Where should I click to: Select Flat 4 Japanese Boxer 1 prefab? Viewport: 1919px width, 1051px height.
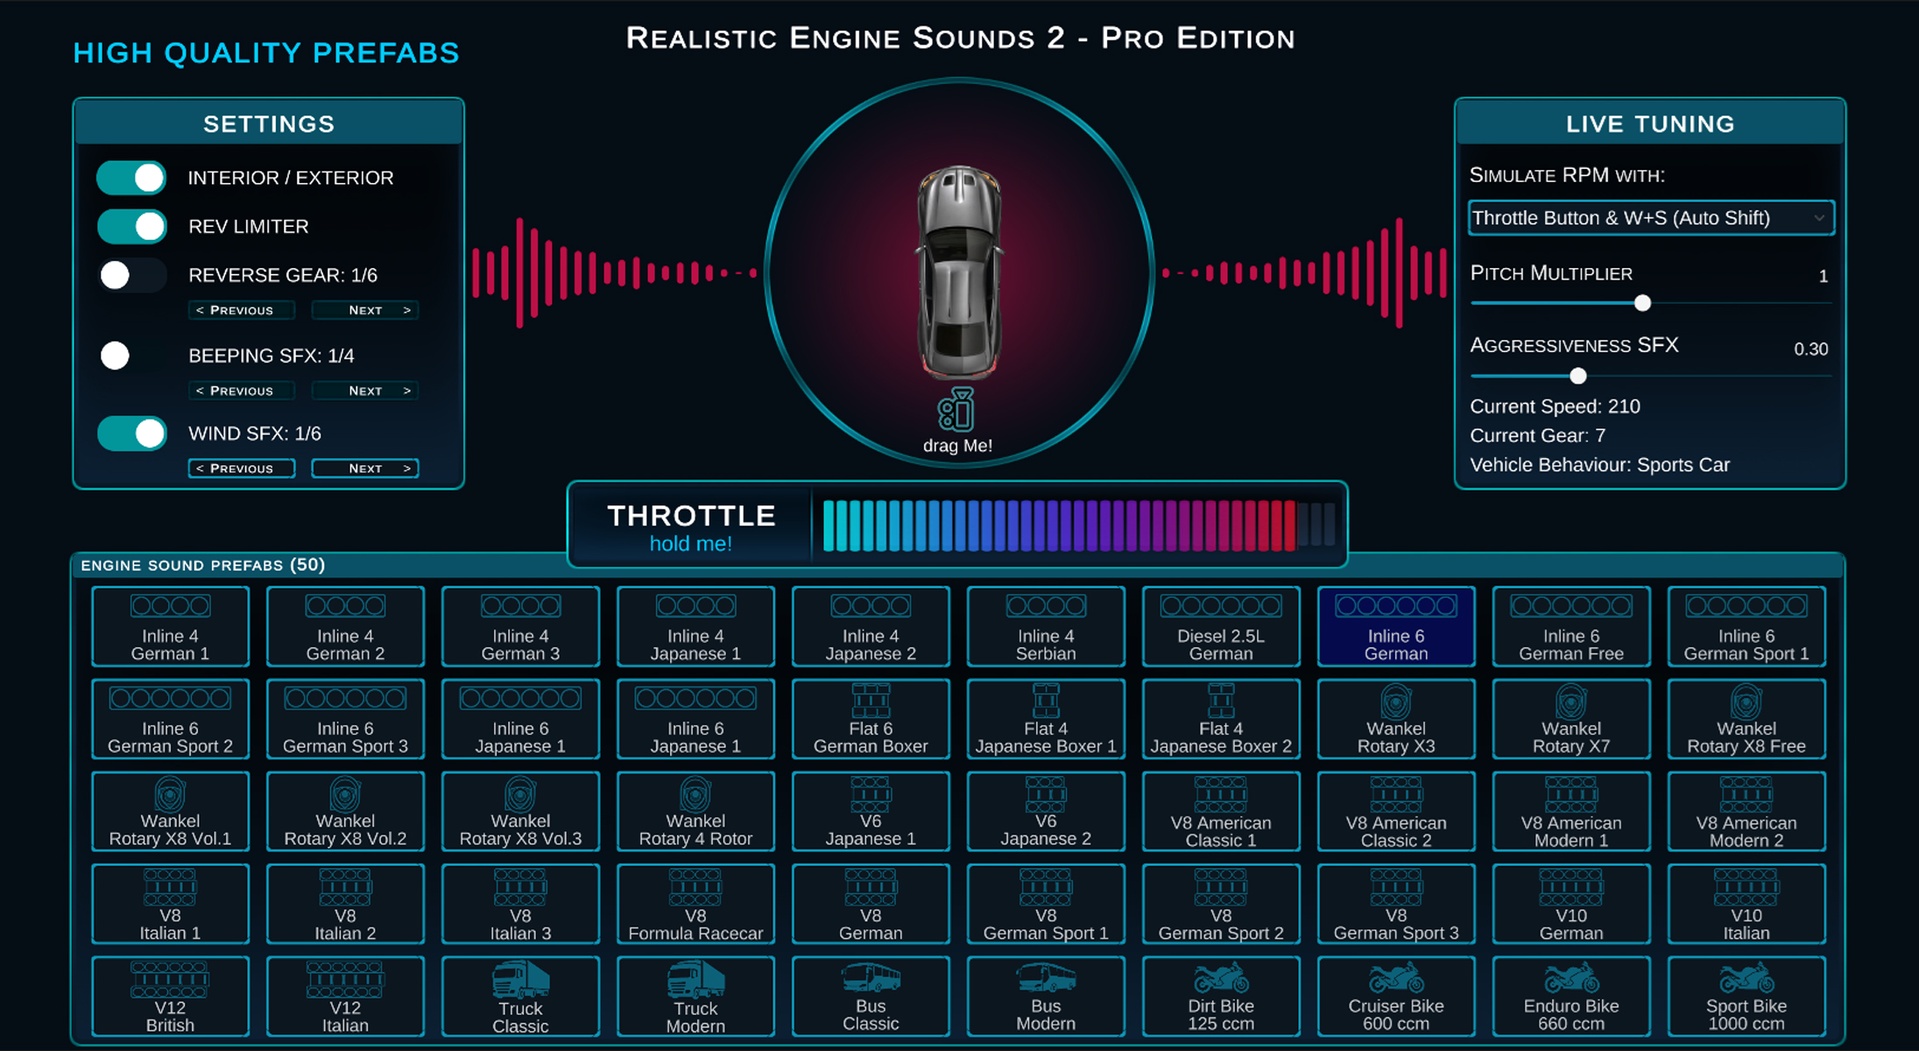[1046, 719]
